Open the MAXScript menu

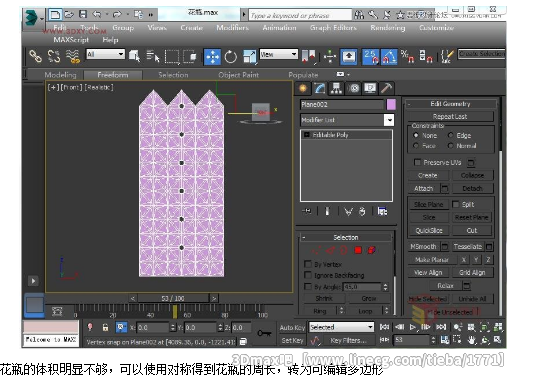[x=71, y=40]
